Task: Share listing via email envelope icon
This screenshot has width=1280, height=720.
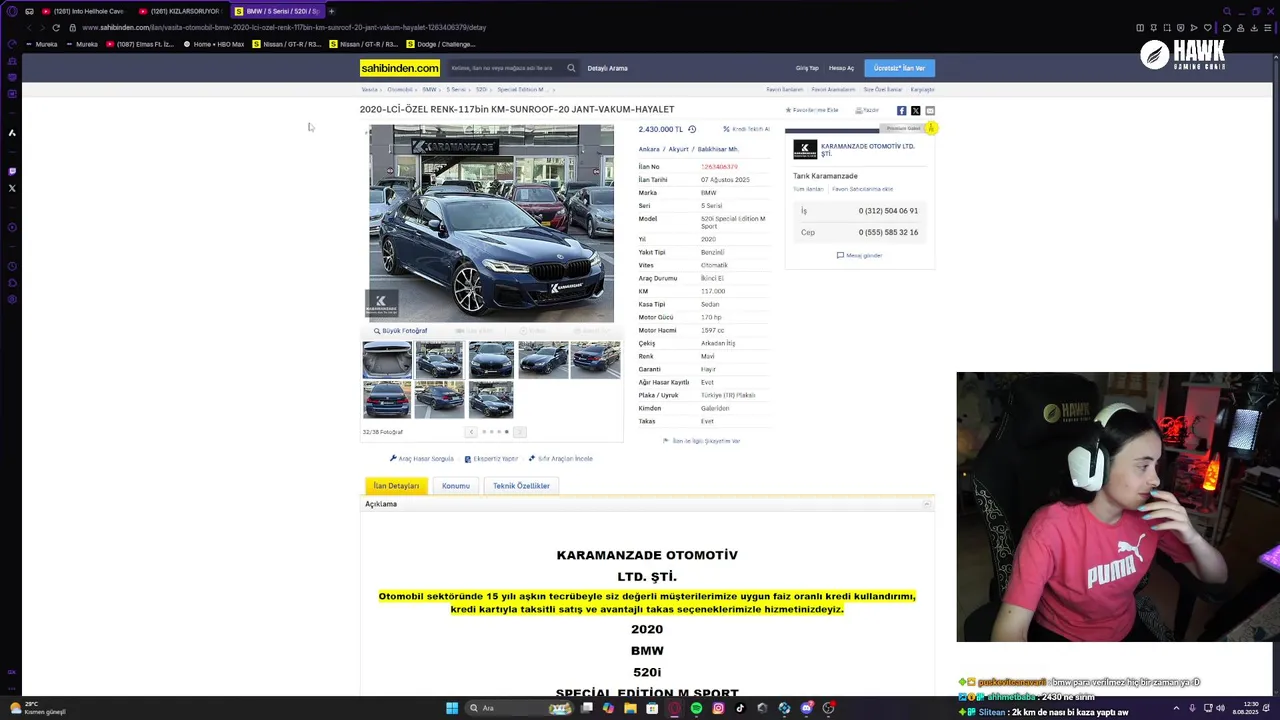Action: coord(929,111)
